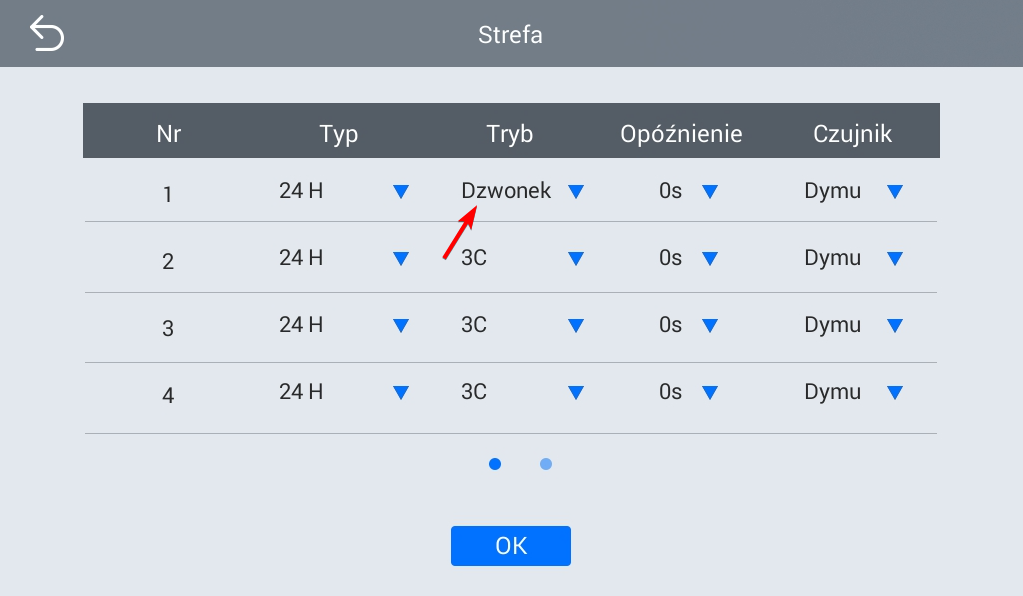Expand Tryb dropdown for zone 3
This screenshot has width=1023, height=596.
[575, 325]
